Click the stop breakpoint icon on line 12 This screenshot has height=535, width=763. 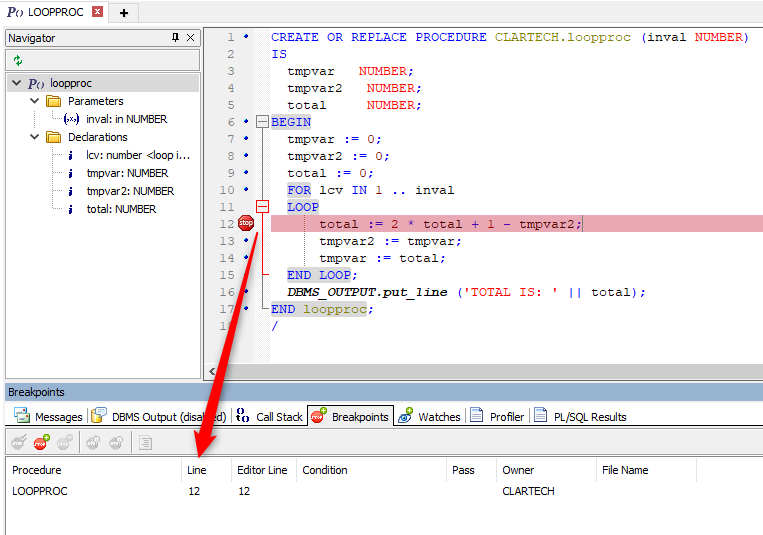tap(246, 223)
